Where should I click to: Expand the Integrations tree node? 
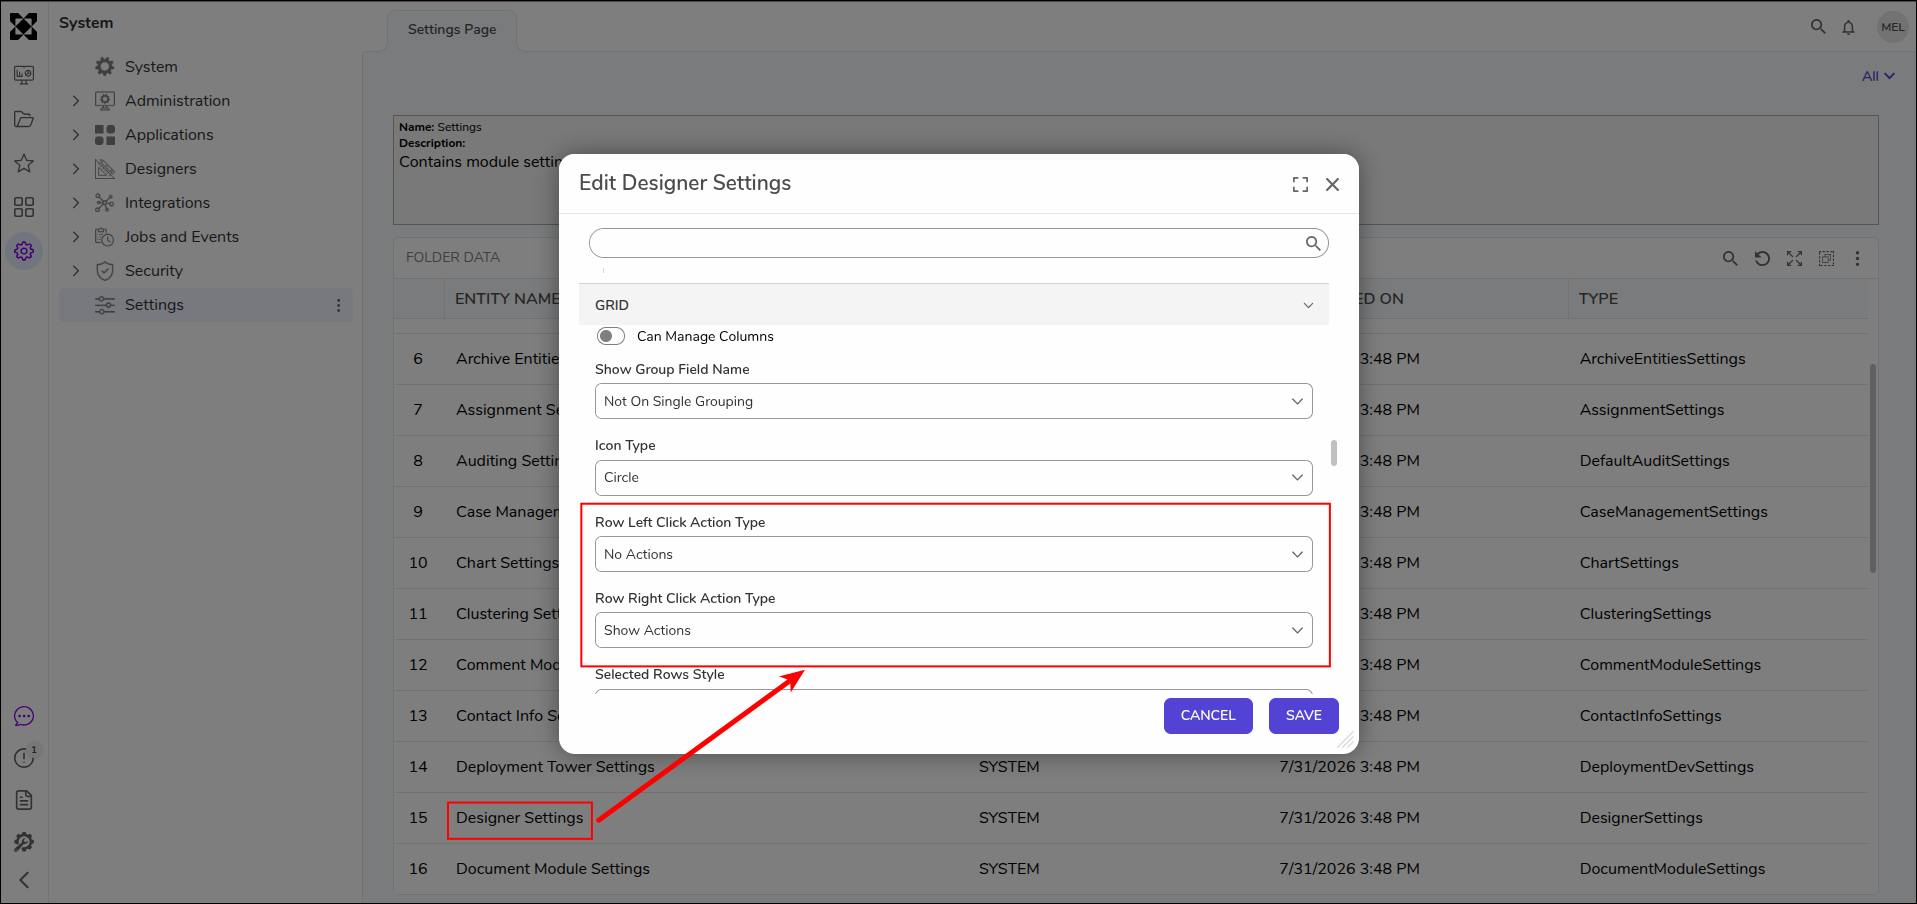coord(76,203)
